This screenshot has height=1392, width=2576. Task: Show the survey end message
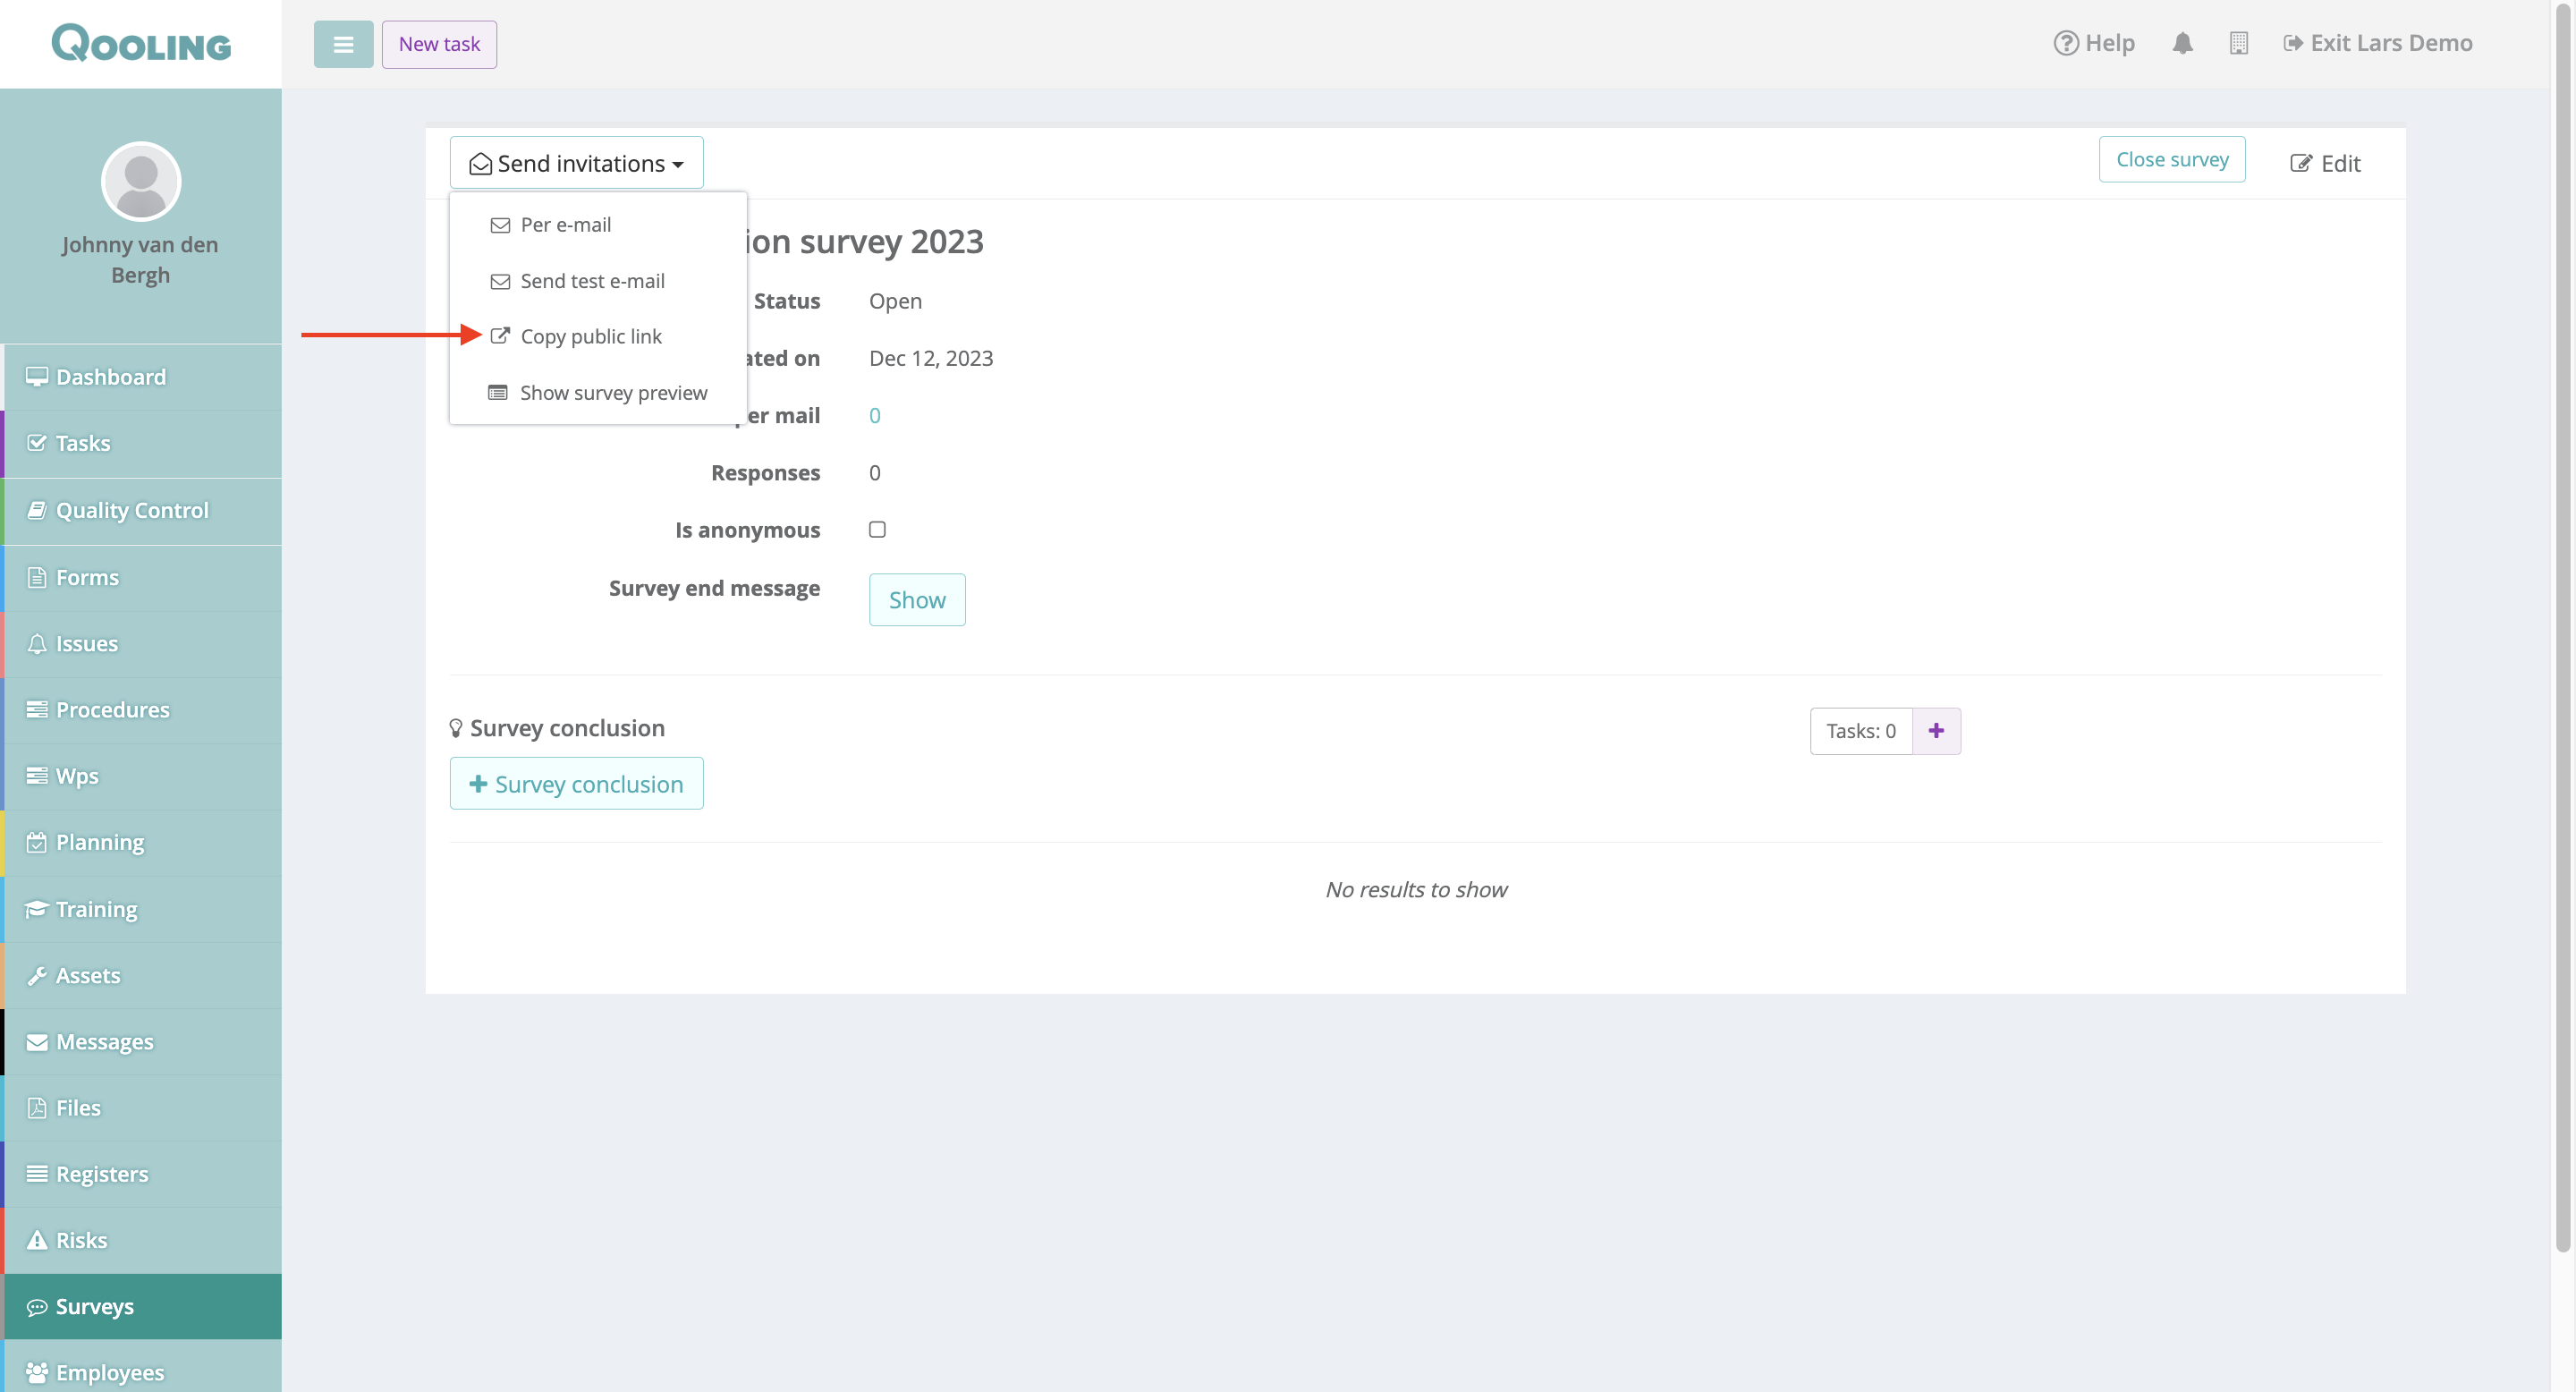[916, 600]
